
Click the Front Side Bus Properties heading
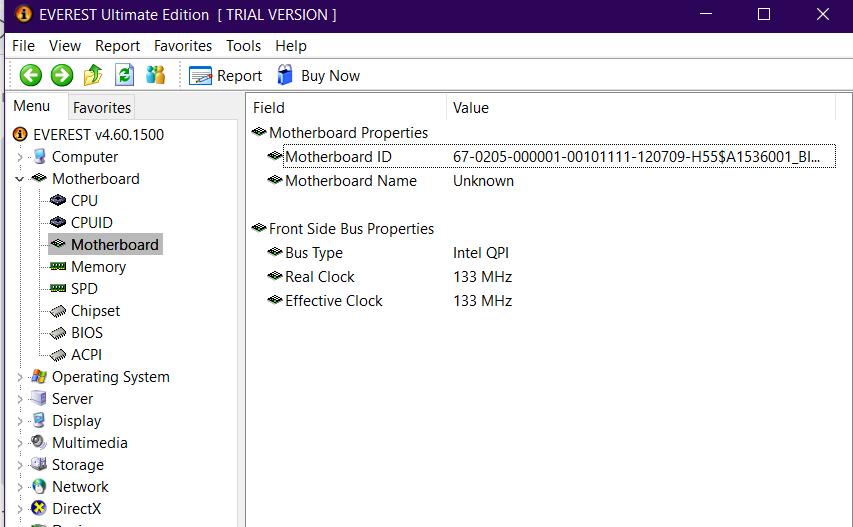click(351, 228)
